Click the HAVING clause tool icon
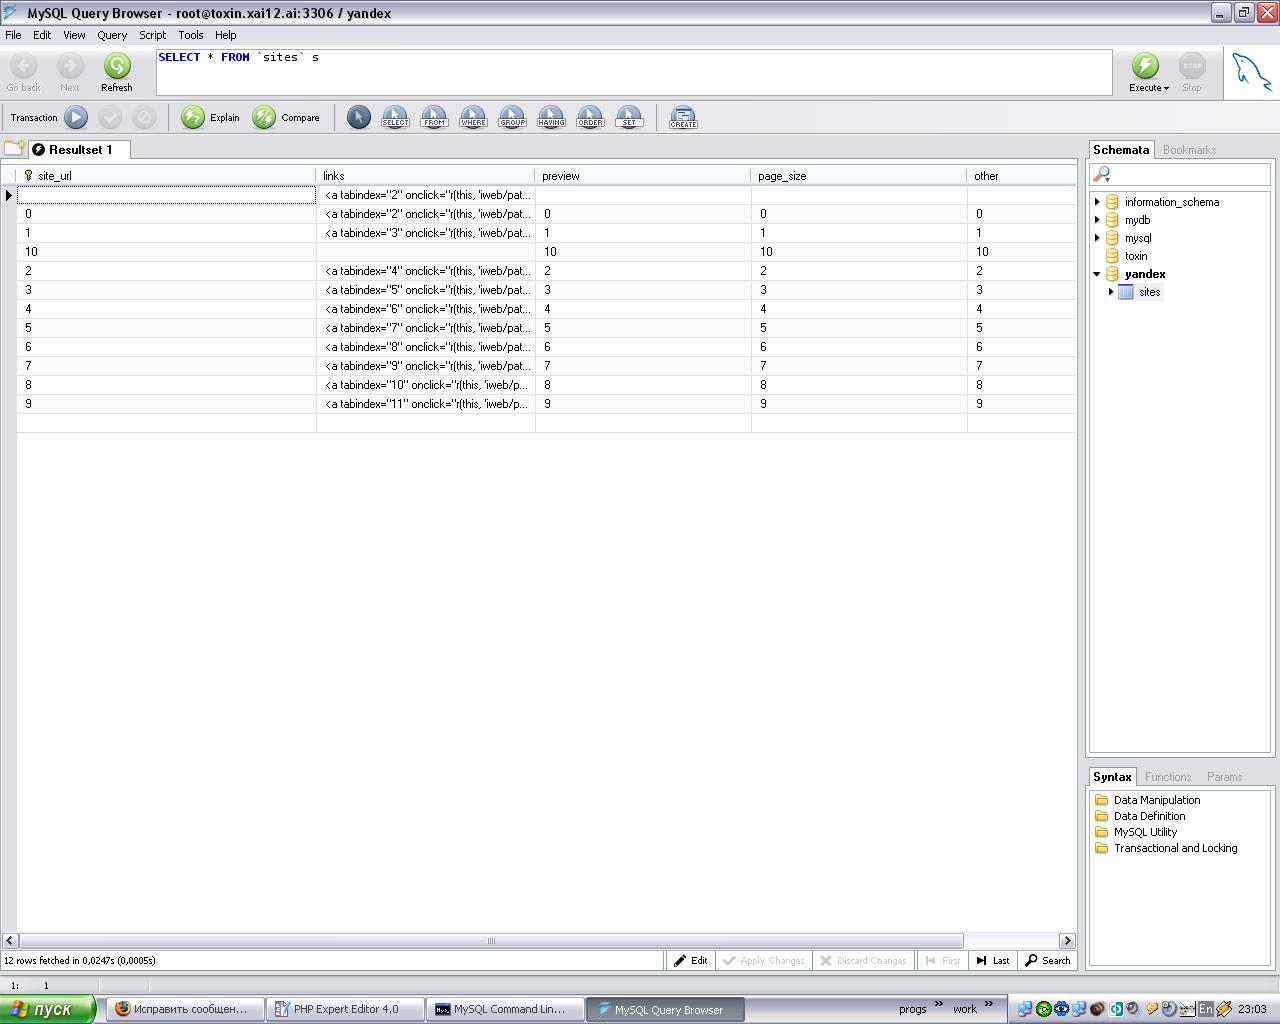This screenshot has height=1024, width=1280. click(551, 118)
